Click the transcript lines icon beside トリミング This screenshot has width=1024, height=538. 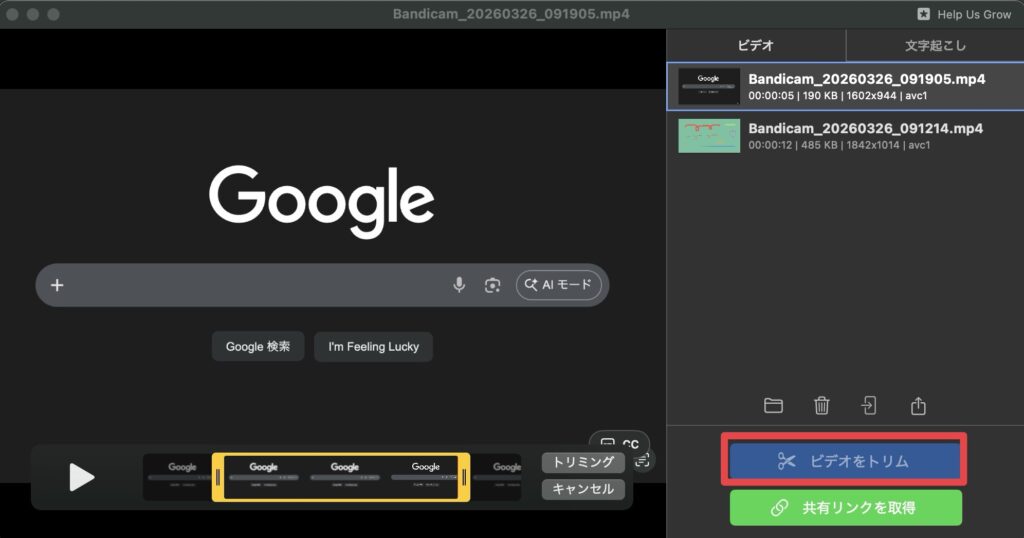[x=643, y=461]
